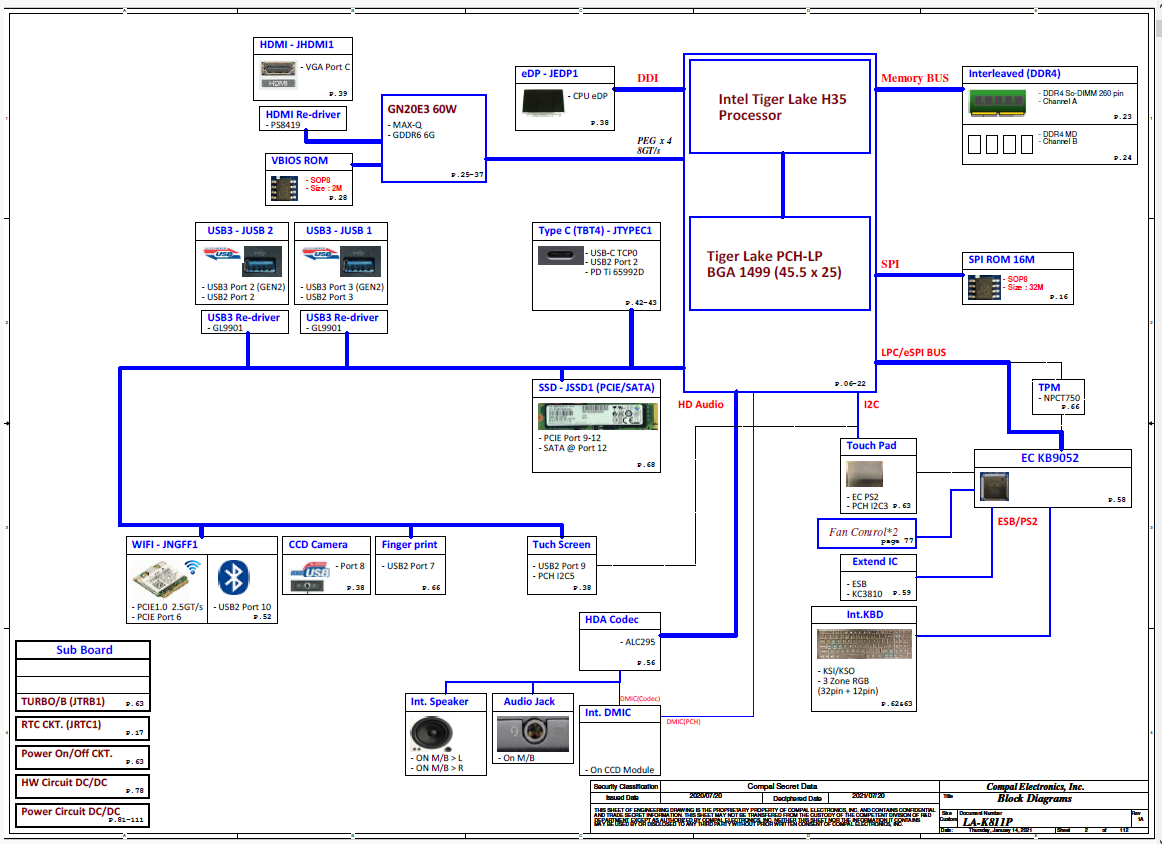Click the LPC/eSPI BUS label

(x=913, y=353)
